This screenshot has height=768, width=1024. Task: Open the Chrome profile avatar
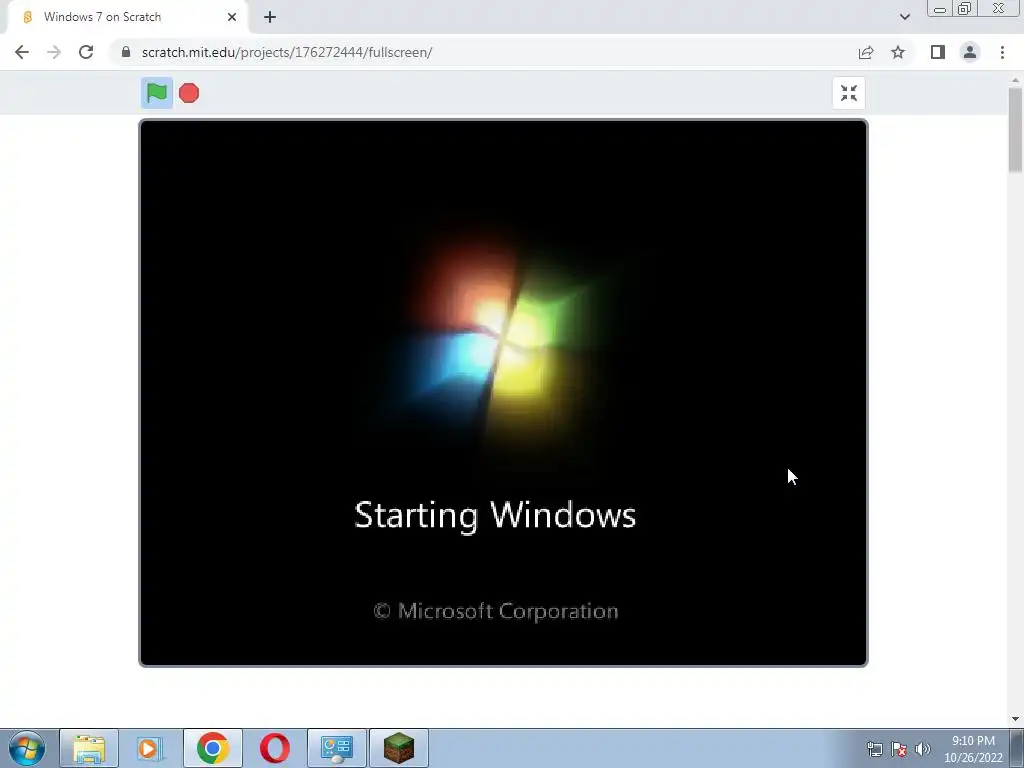tap(970, 52)
